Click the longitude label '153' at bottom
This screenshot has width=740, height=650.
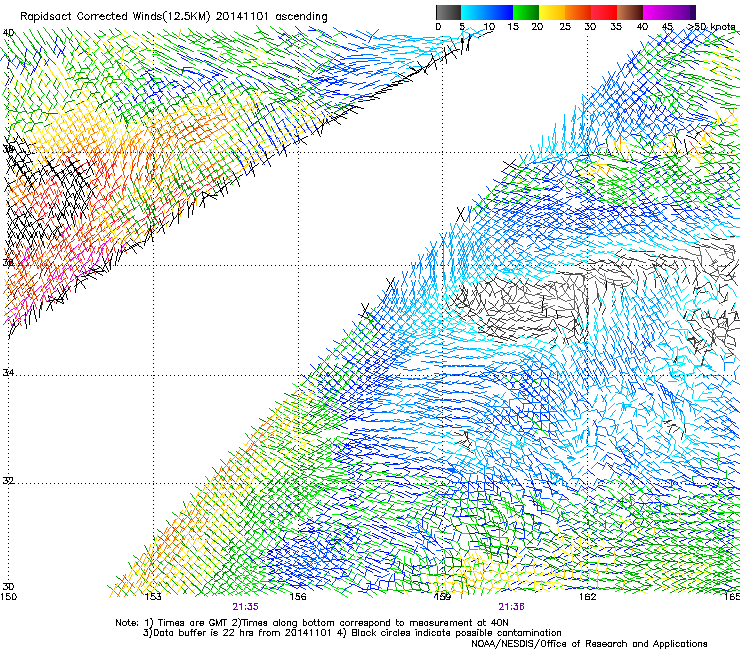[153, 597]
